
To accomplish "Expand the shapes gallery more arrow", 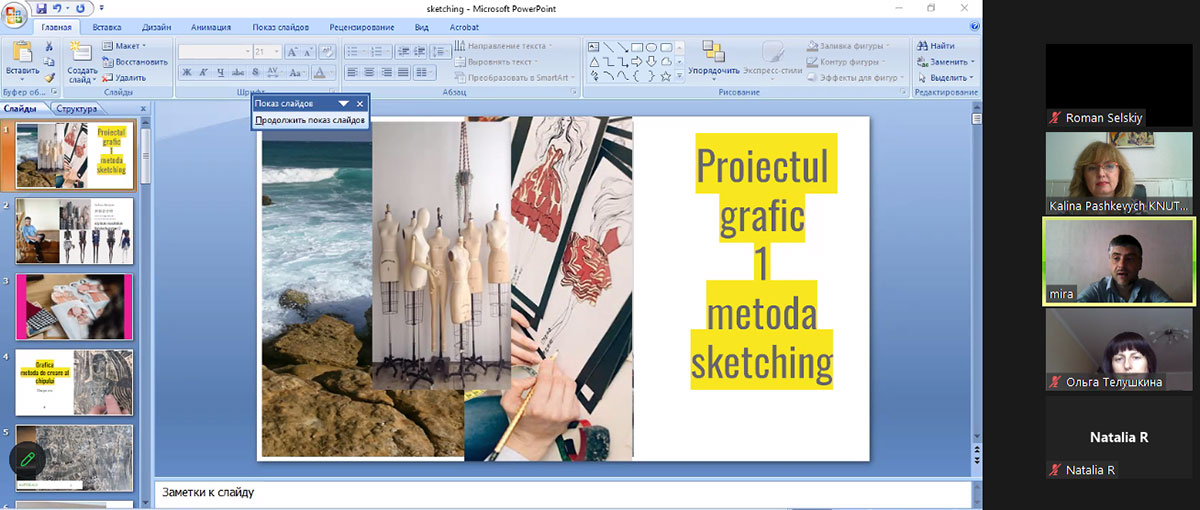I will tap(679, 76).
